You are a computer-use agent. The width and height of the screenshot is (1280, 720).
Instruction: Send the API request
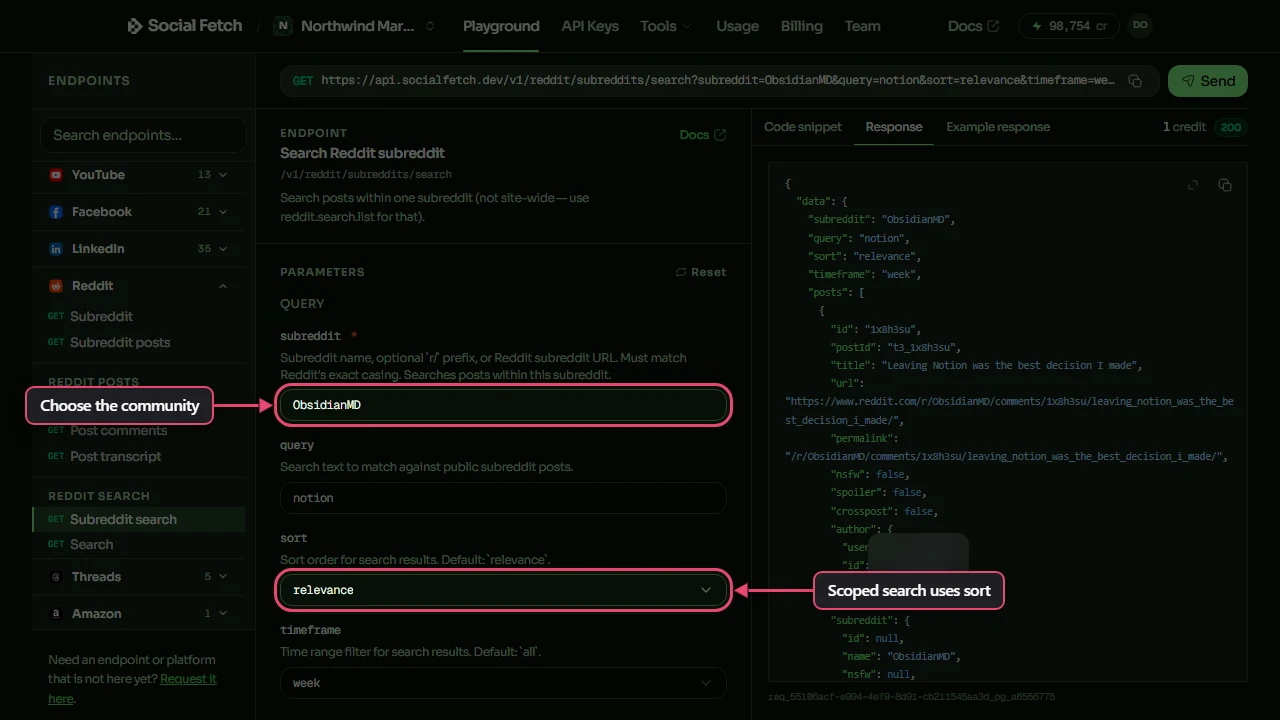click(1208, 81)
